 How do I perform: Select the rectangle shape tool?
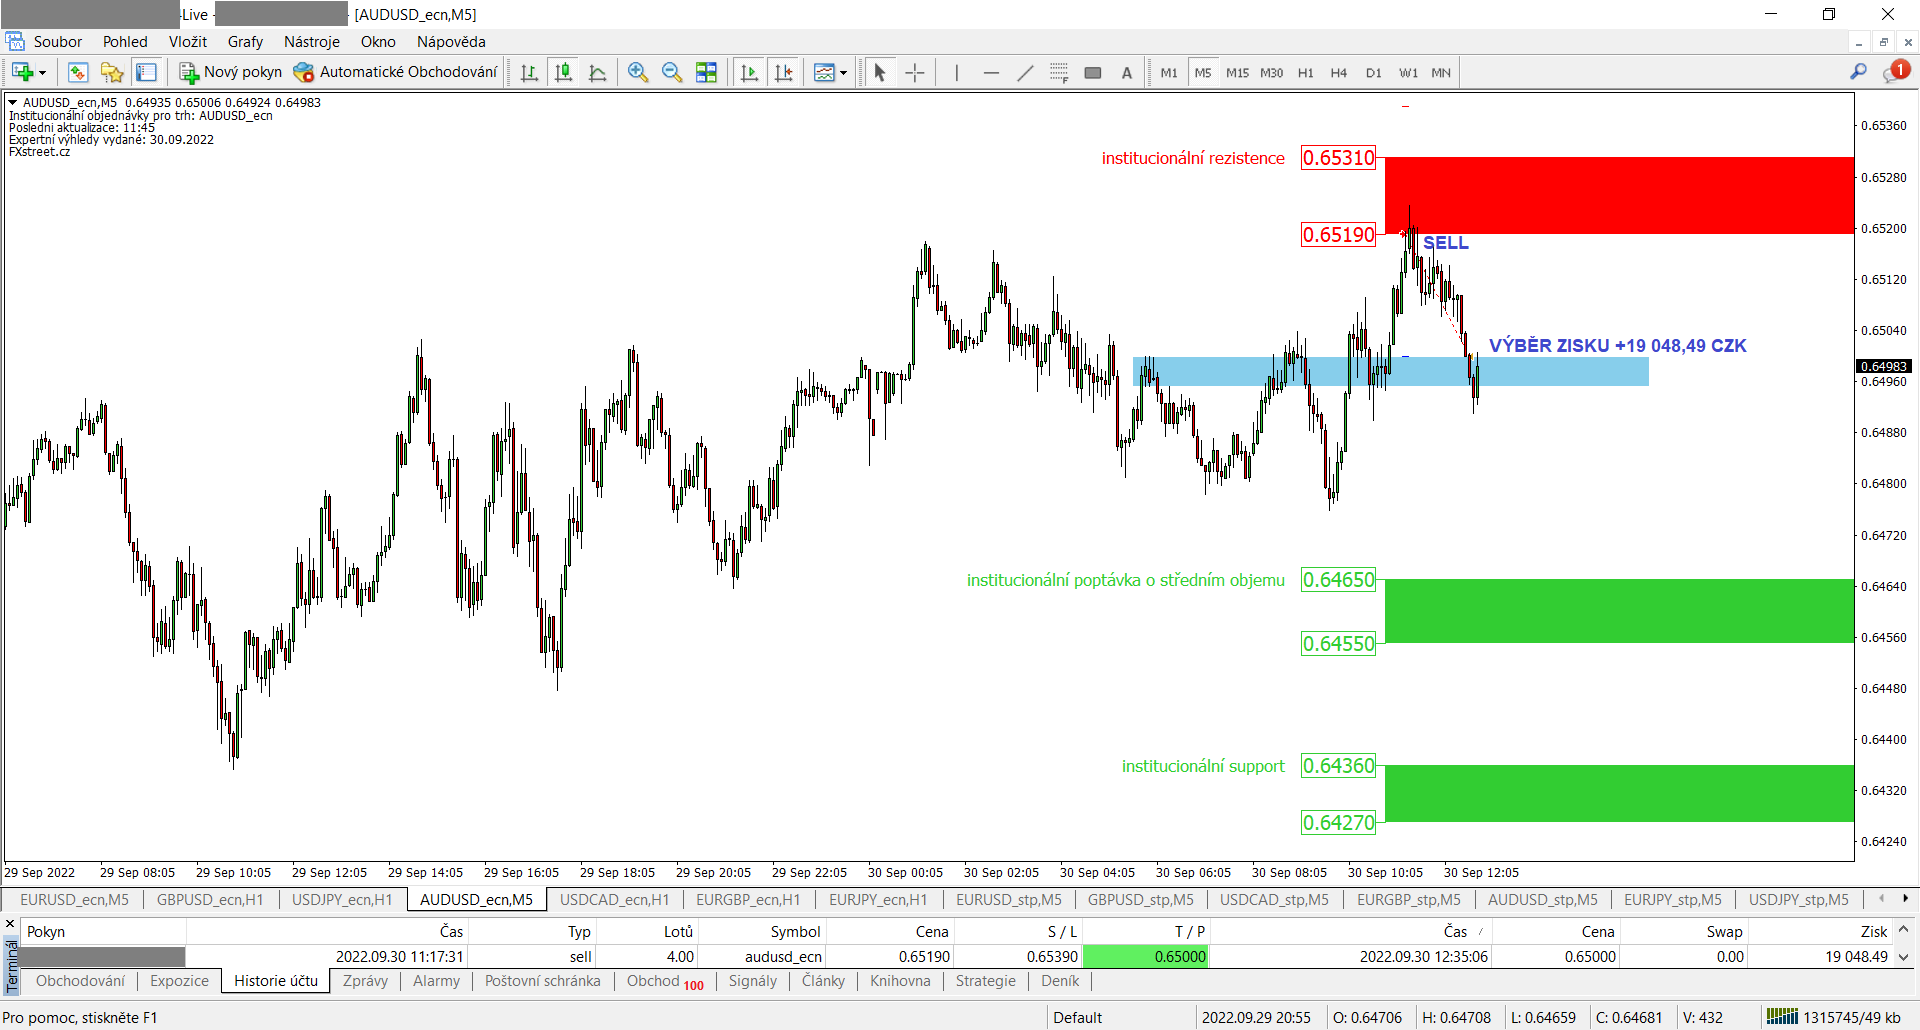click(x=1093, y=72)
